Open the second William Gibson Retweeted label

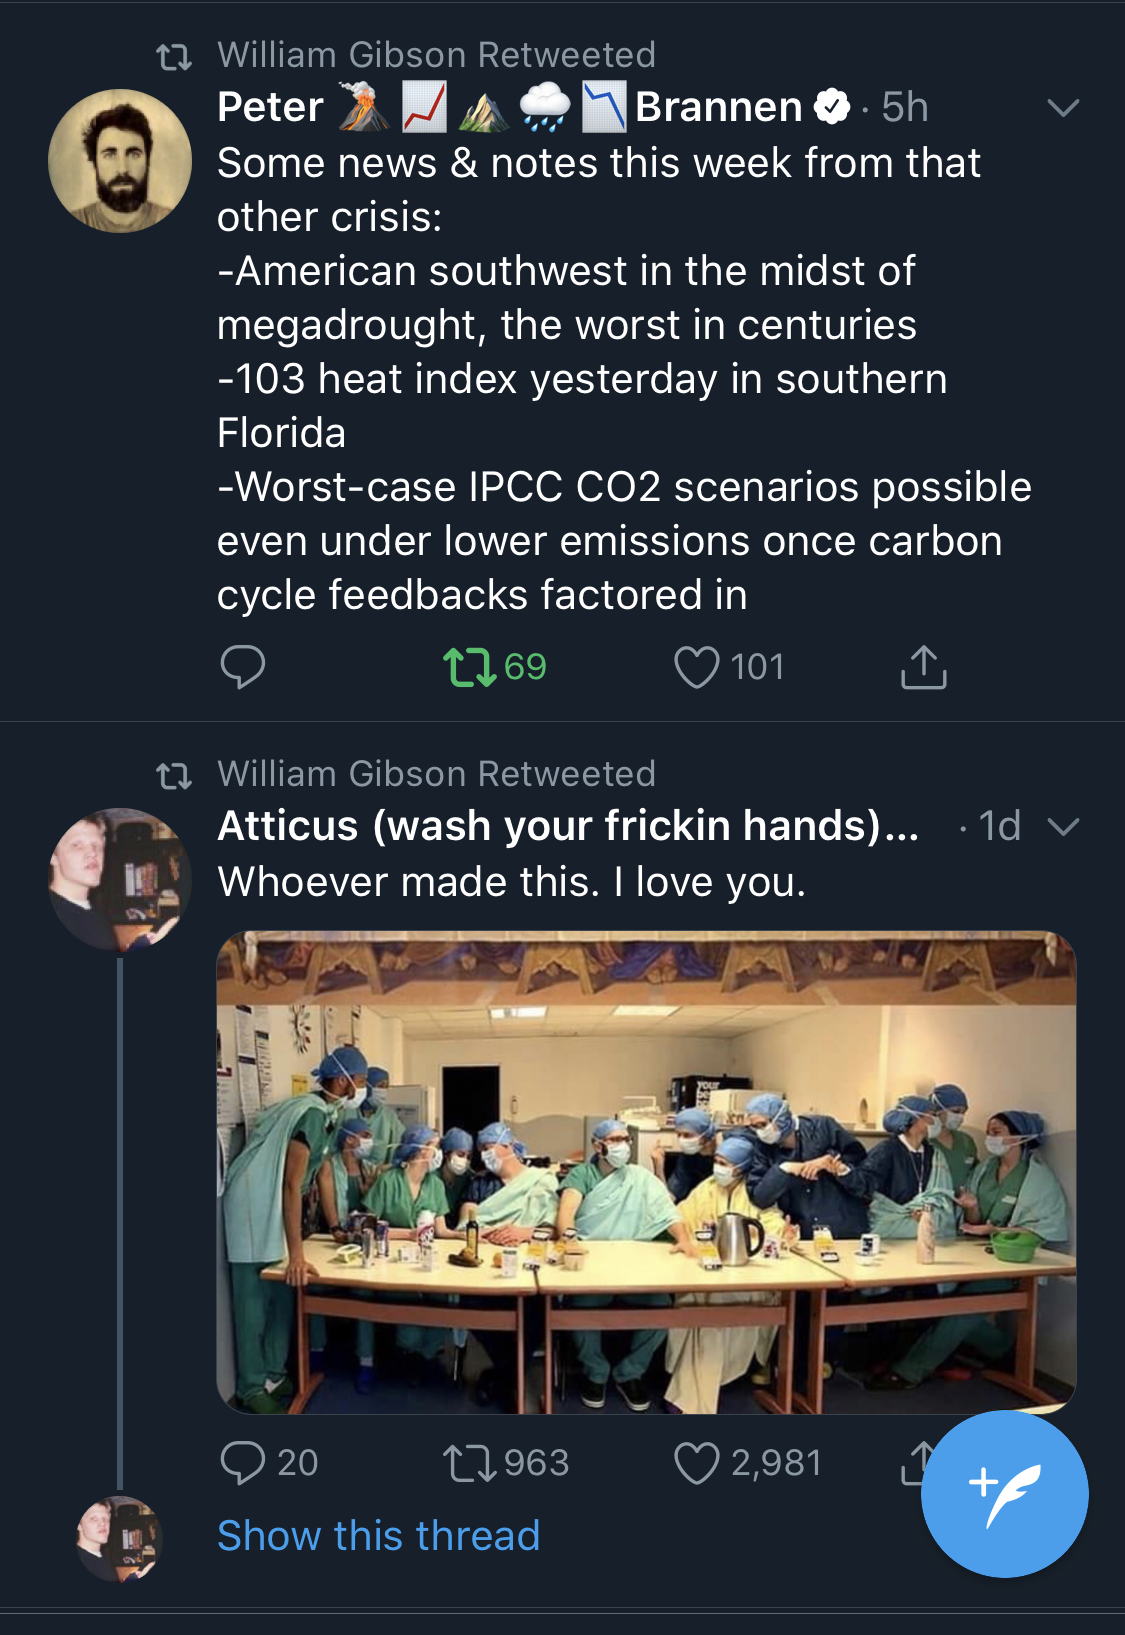click(x=436, y=774)
